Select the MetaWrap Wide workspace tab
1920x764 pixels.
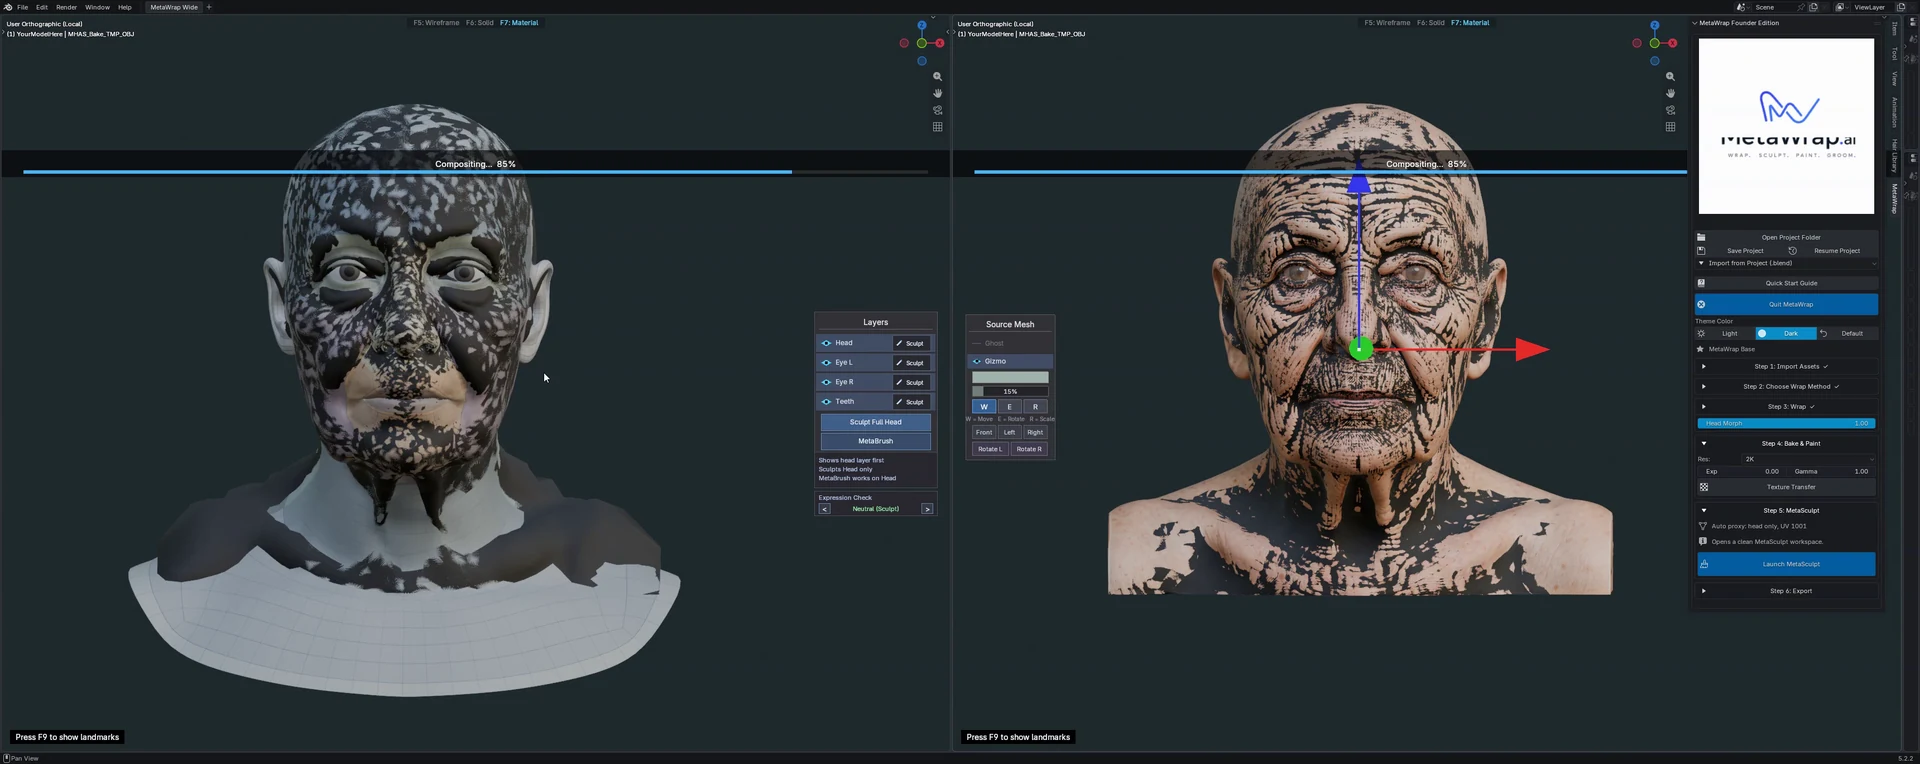click(x=174, y=7)
